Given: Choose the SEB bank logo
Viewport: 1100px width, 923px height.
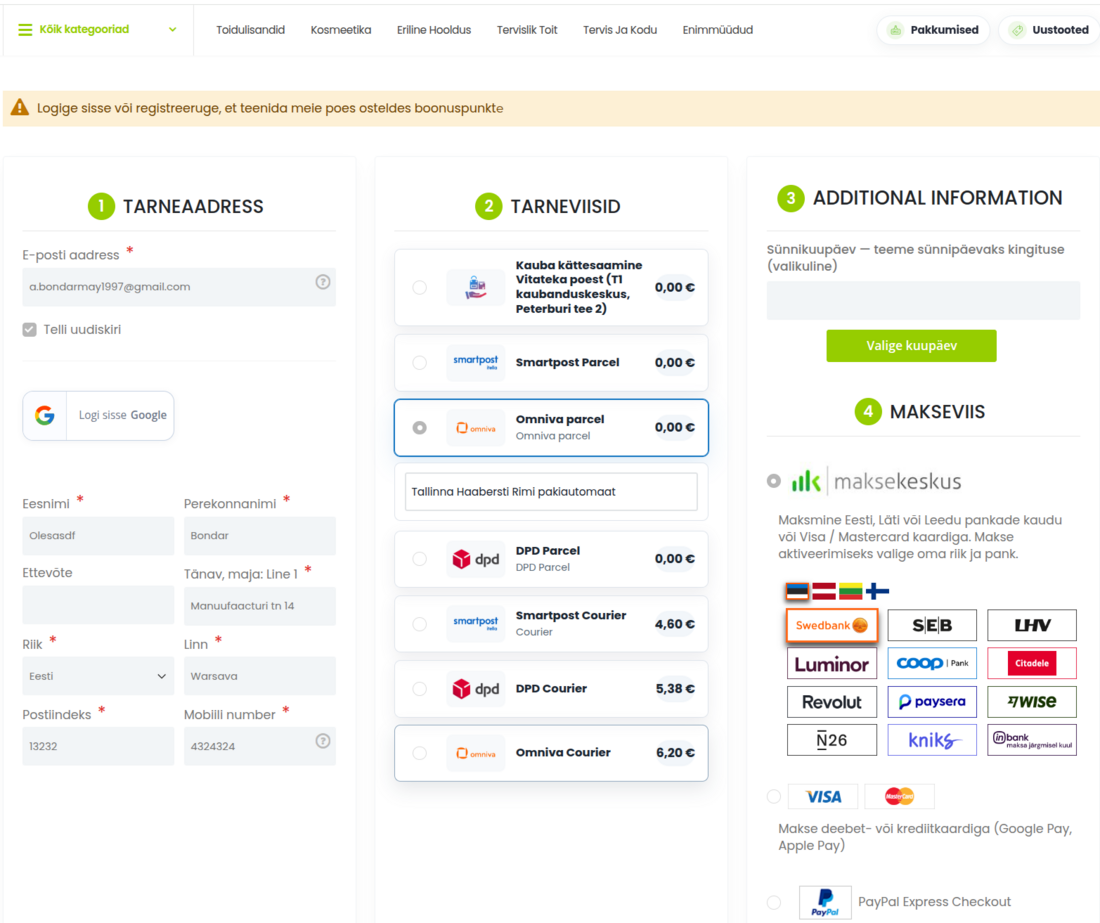Looking at the screenshot, I should coord(932,625).
